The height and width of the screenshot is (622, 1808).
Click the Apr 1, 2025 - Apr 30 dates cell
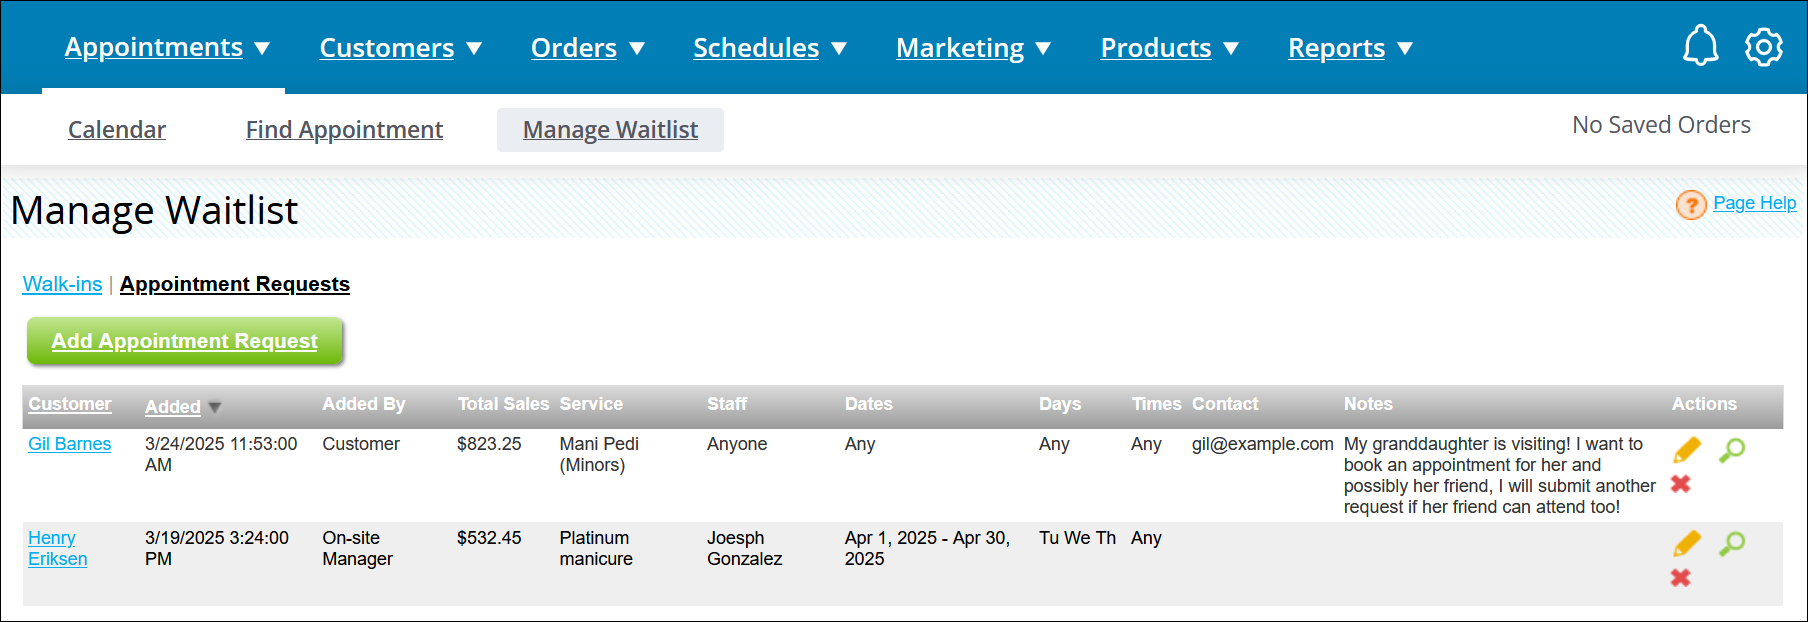tap(927, 548)
